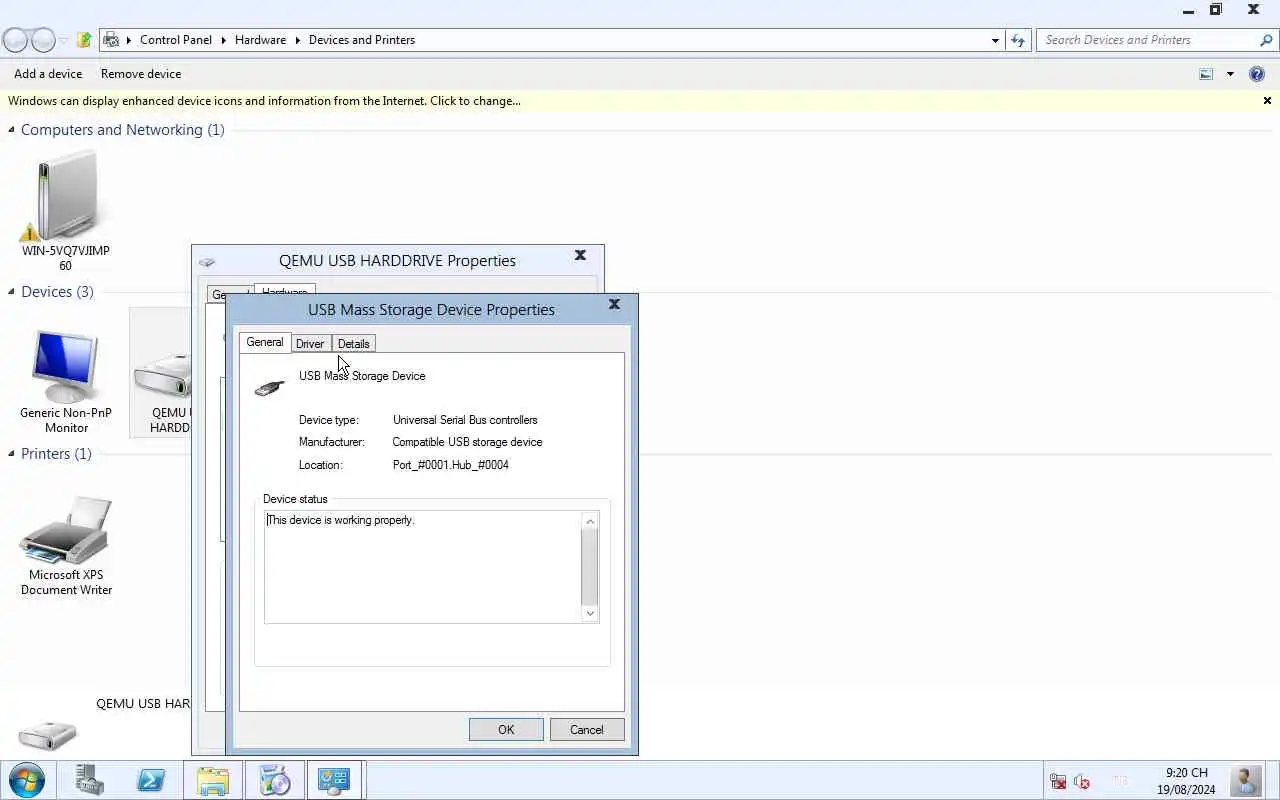Select Generic Non-PnP Monitor device
Image resolution: width=1280 pixels, height=800 pixels.
(66, 381)
